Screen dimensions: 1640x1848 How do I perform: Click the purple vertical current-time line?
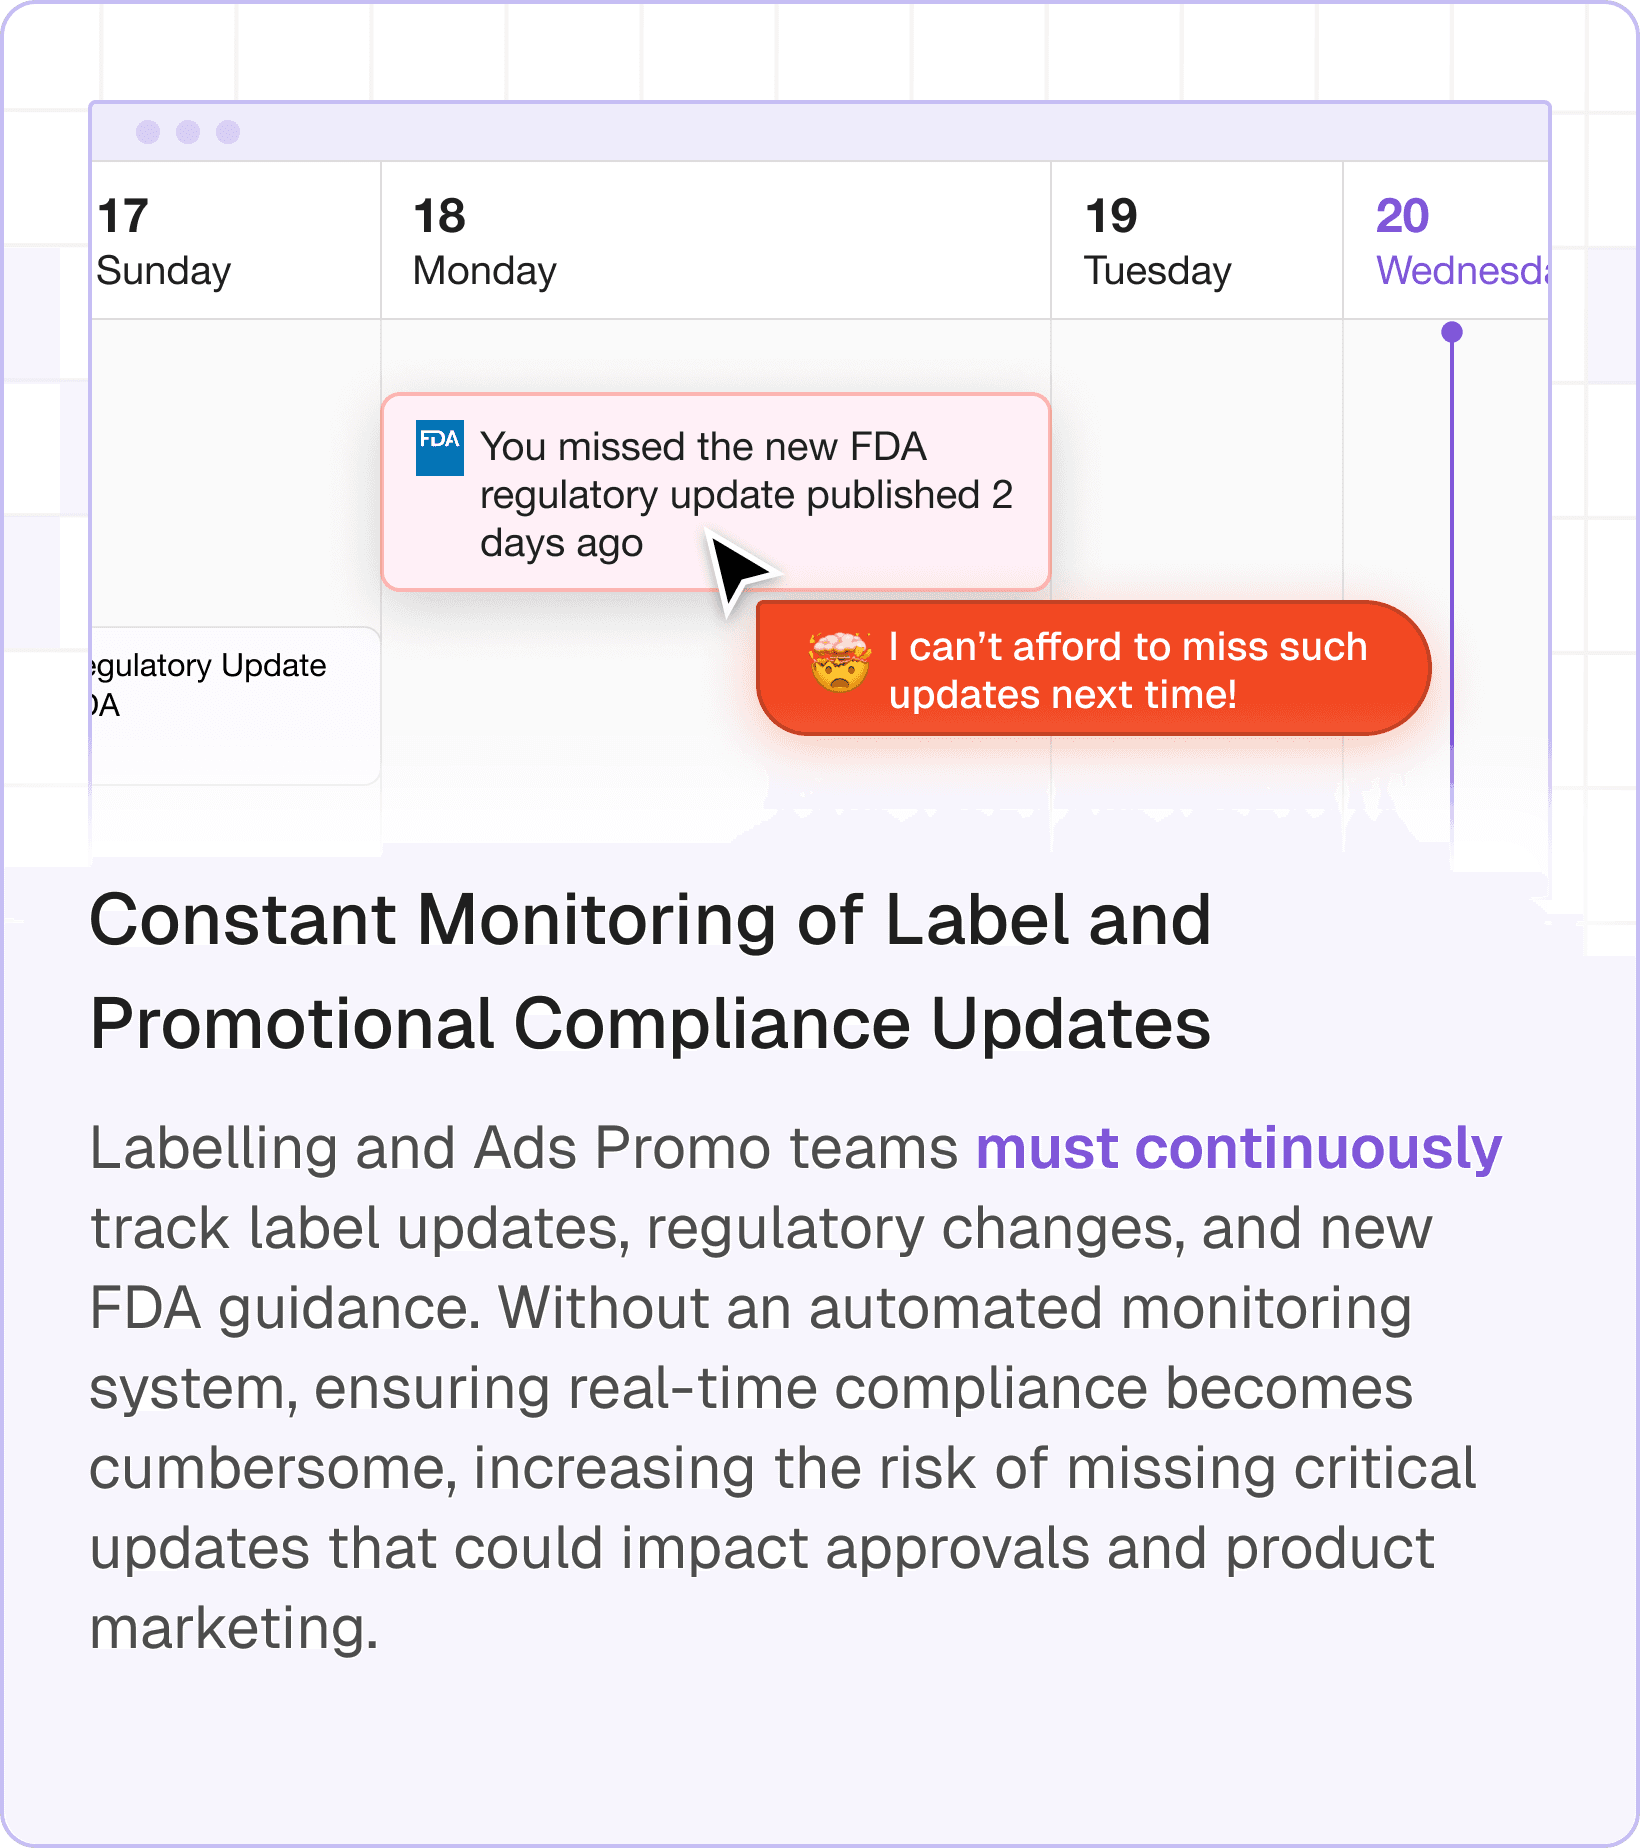click(1452, 590)
